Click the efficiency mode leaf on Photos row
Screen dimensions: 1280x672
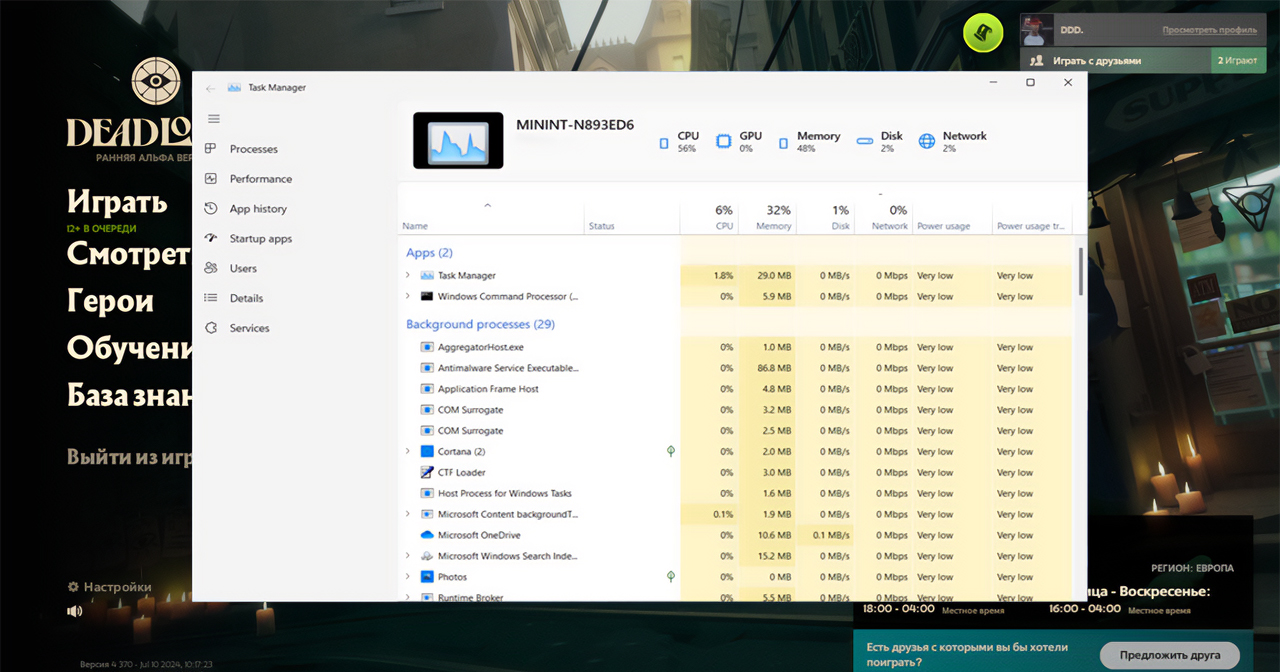pos(671,576)
